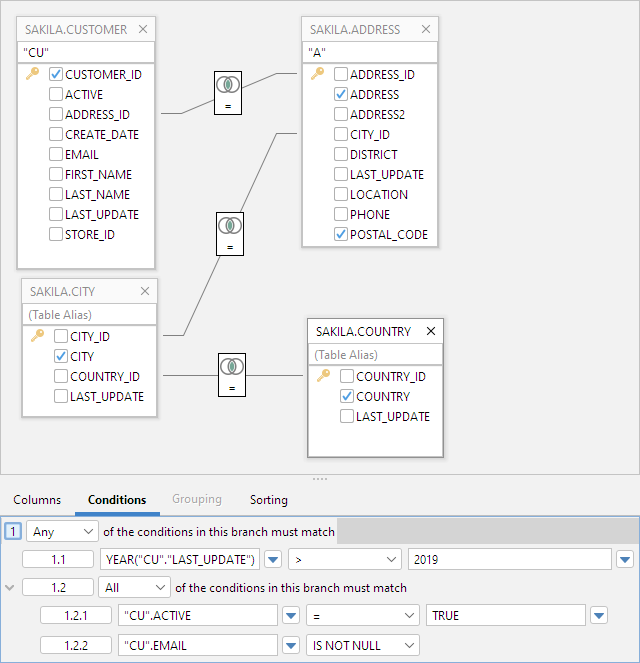Click the condition number 1.1 button
640x663 pixels.
56,558
